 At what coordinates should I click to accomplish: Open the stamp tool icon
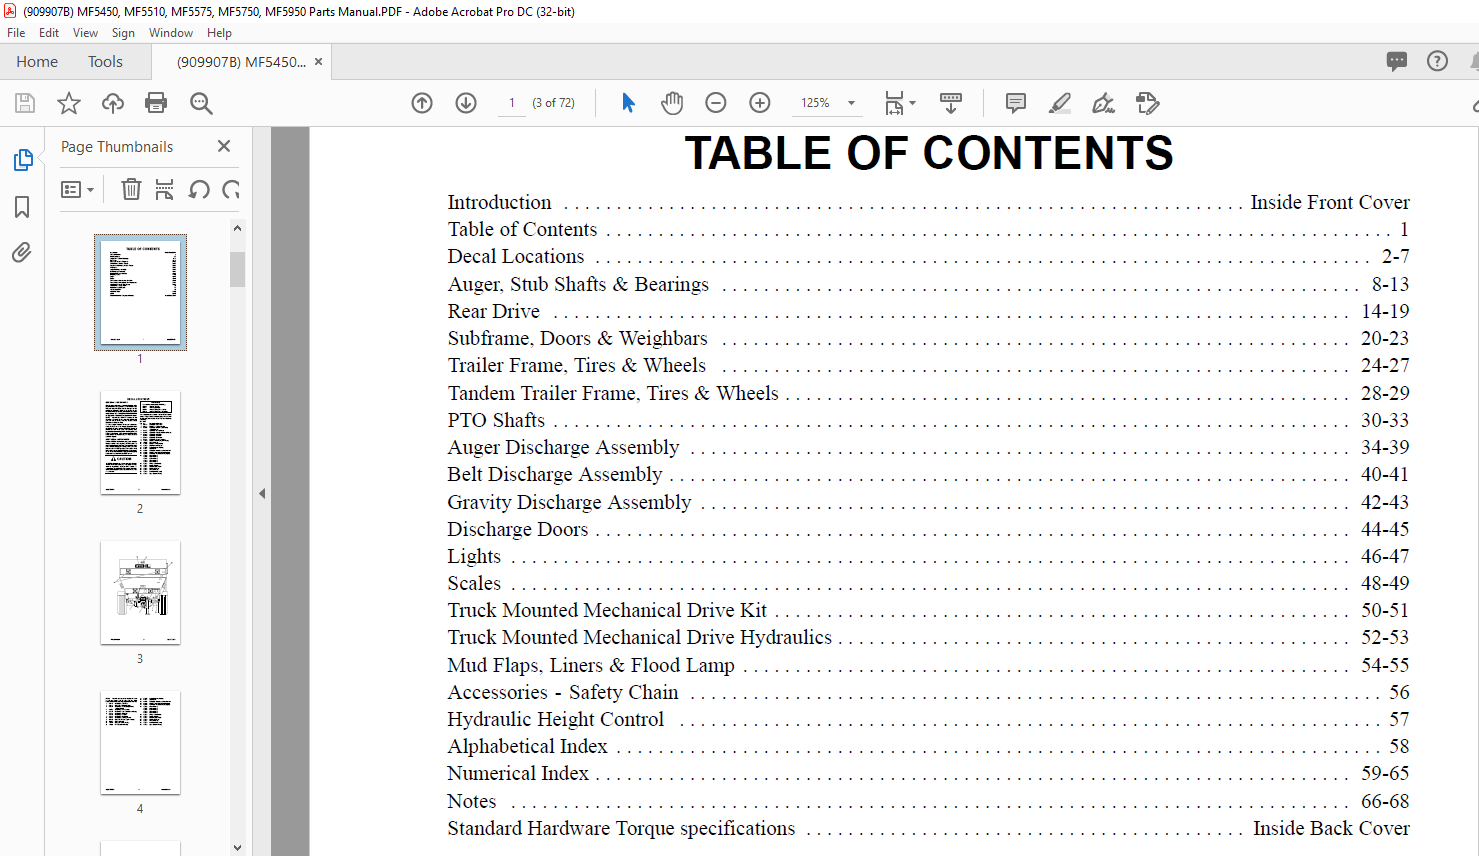point(1147,103)
